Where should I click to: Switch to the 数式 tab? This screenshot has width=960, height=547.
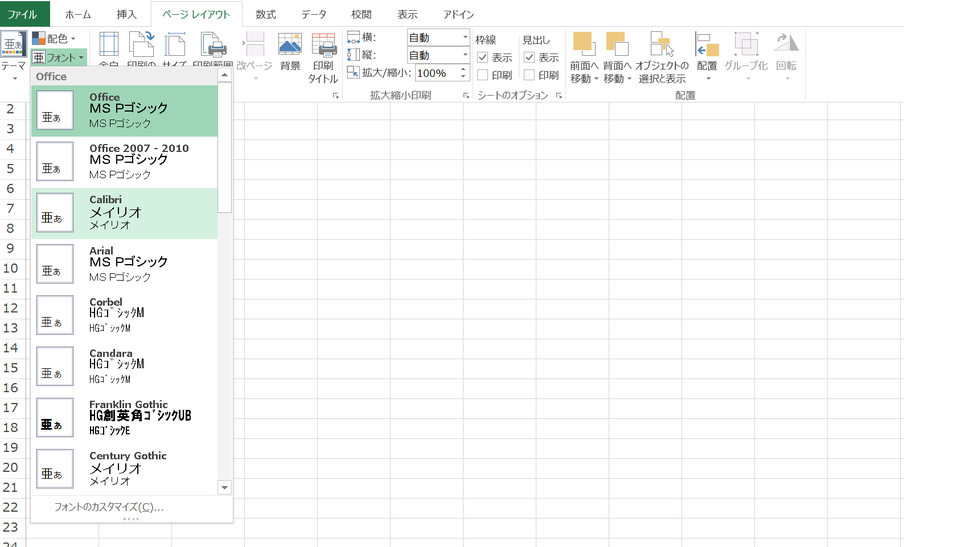click(x=266, y=14)
